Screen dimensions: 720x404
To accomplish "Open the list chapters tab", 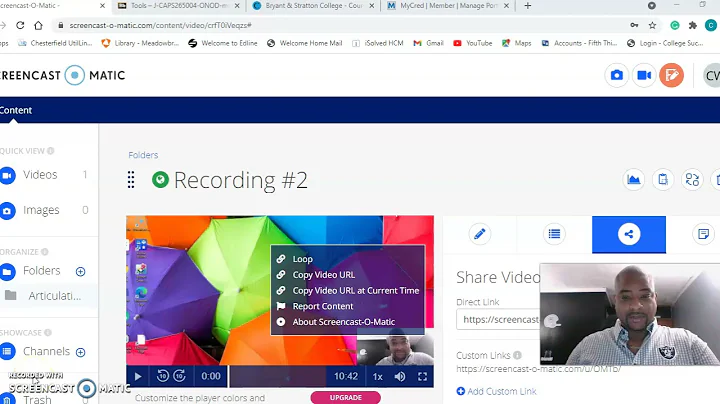I will point(554,234).
